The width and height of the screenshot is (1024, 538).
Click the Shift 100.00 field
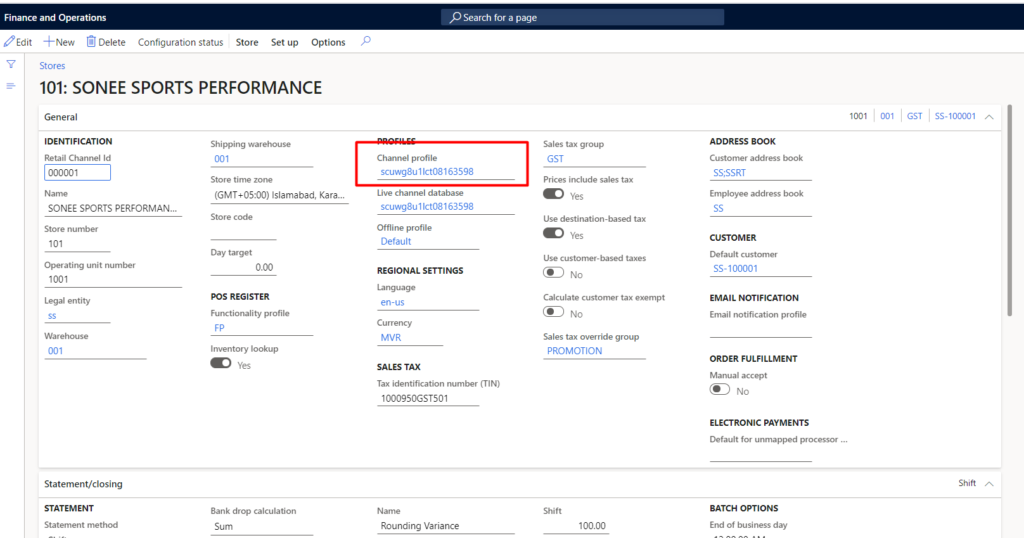pos(576,526)
